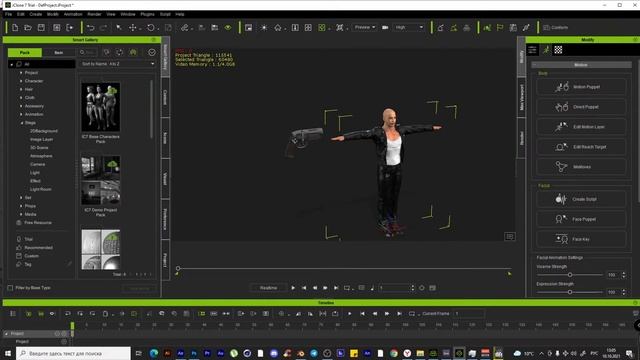Select the iC7 Demo Project Pack thumbnail

click(100, 180)
